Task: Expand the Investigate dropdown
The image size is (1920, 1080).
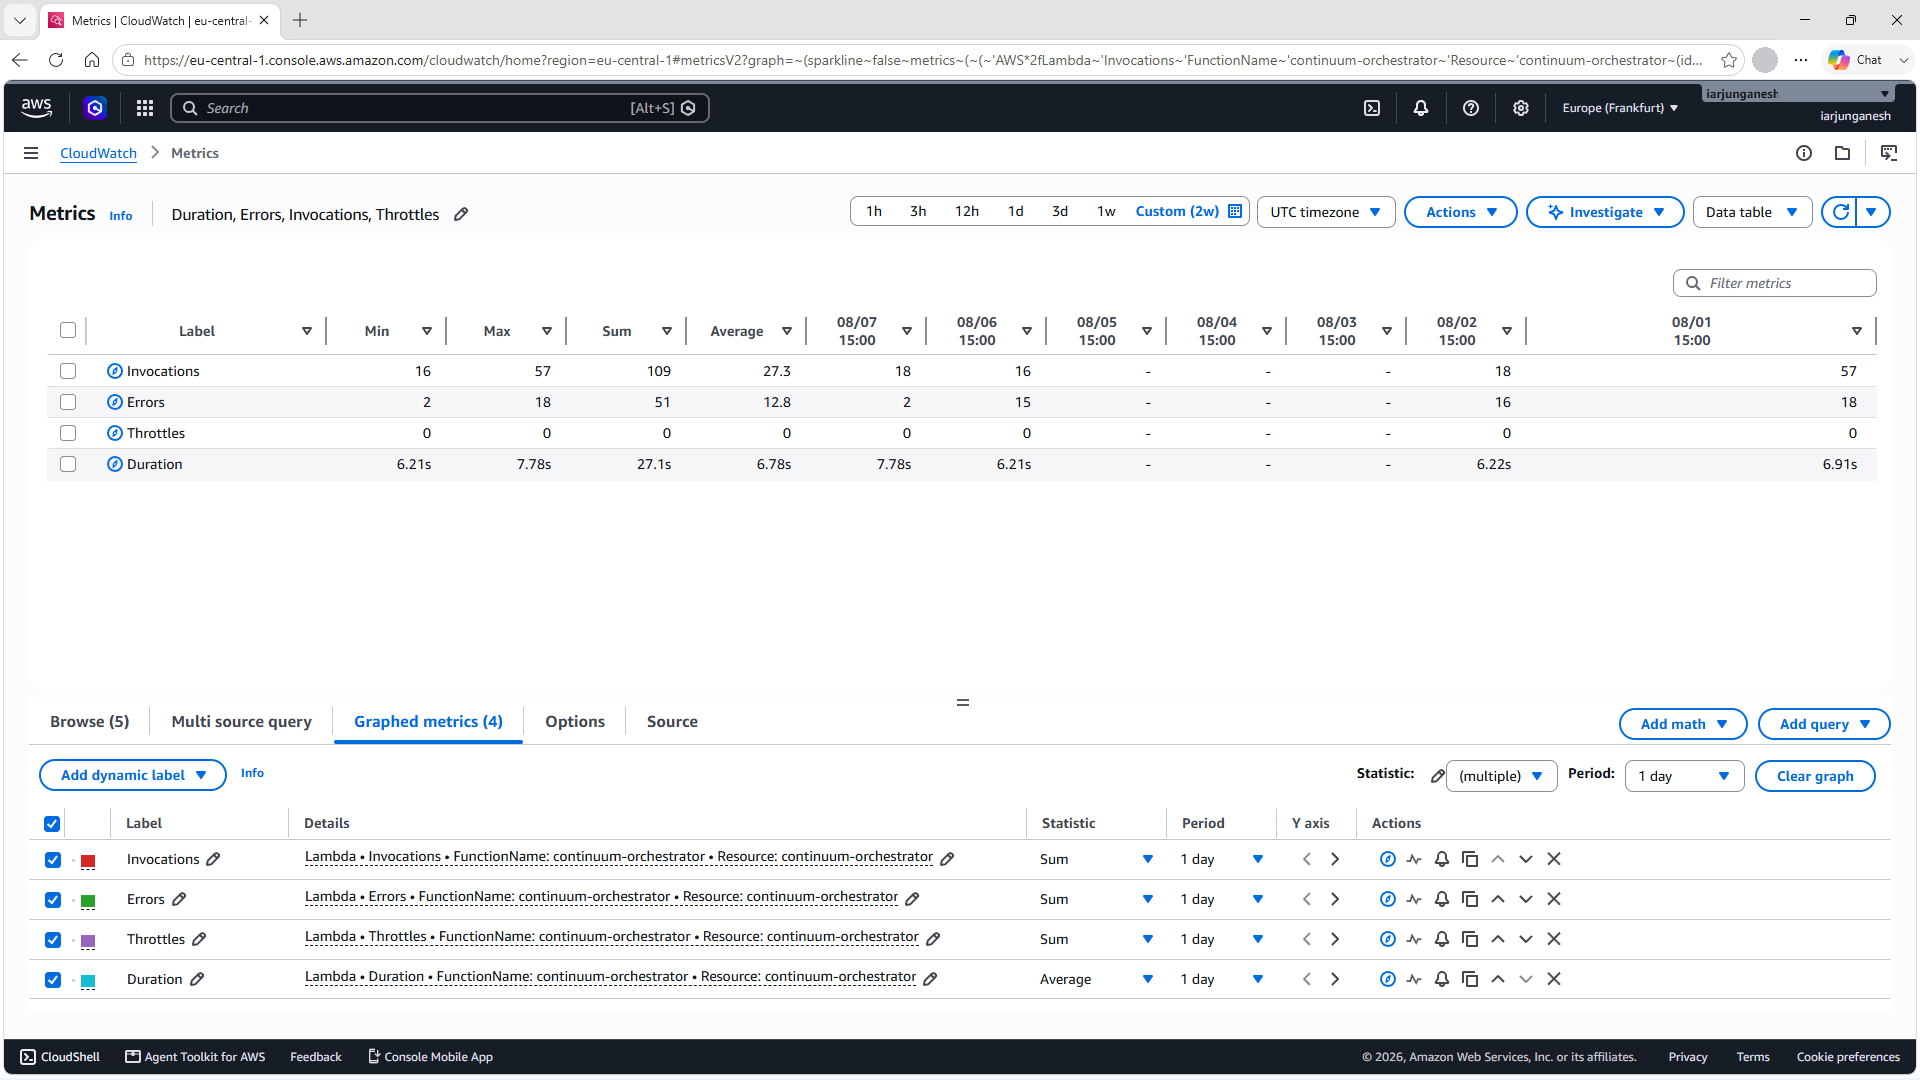Action: [1605, 212]
